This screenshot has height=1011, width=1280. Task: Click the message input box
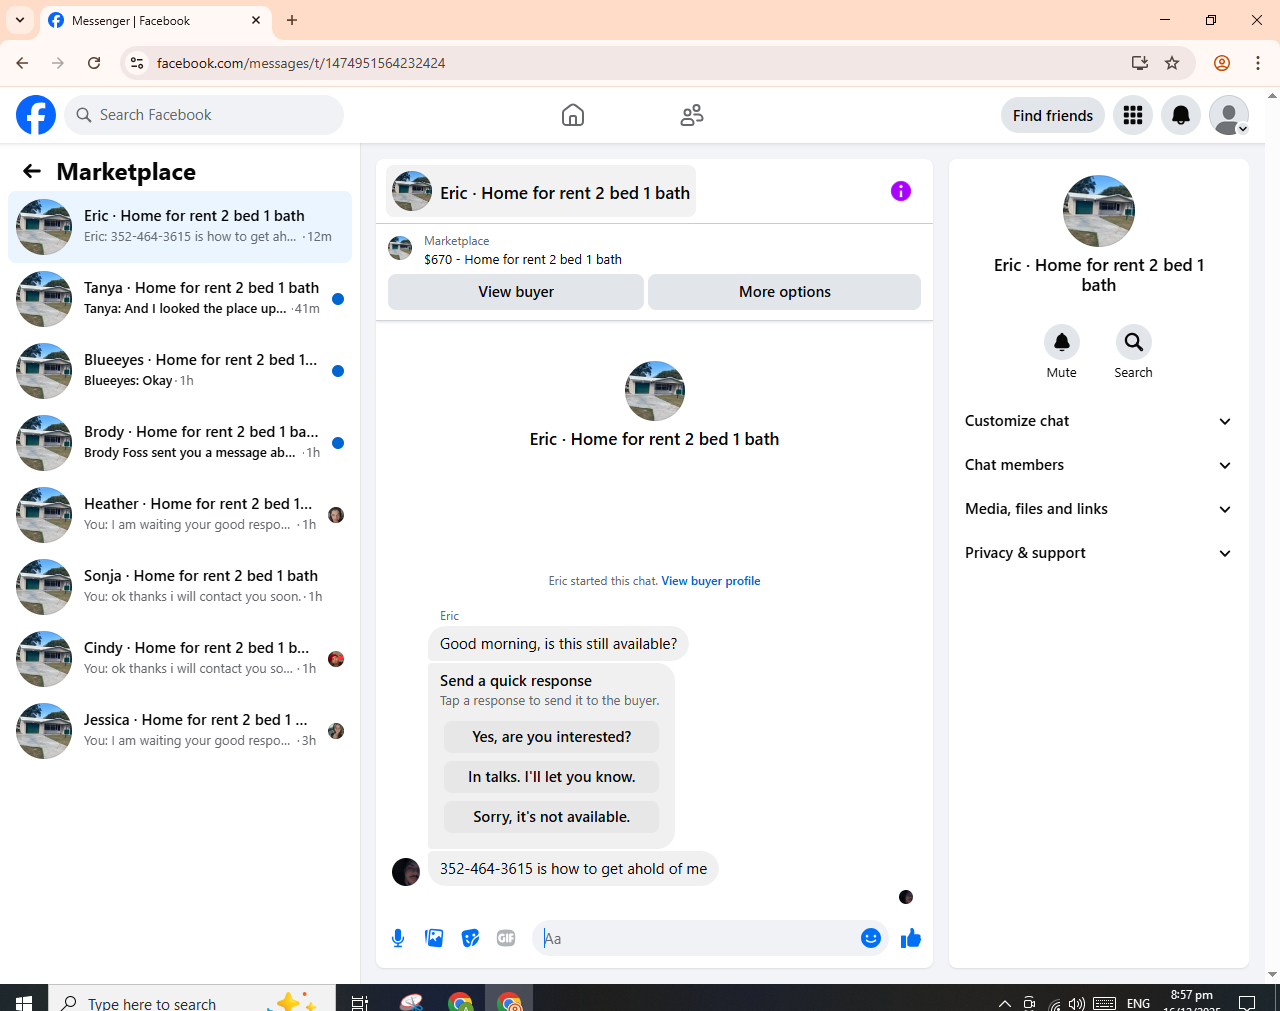coord(698,938)
